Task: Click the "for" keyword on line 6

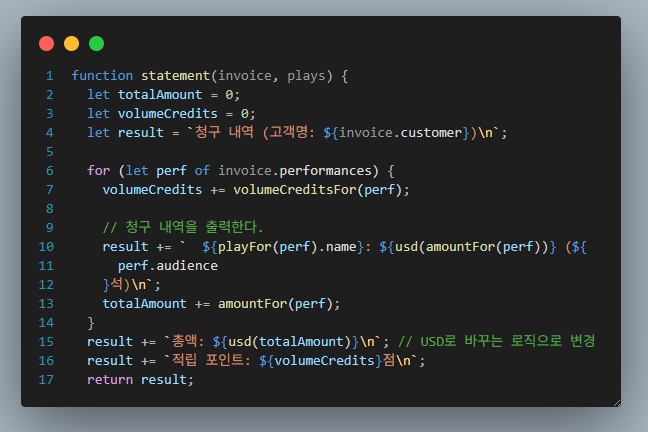Action: point(98,171)
